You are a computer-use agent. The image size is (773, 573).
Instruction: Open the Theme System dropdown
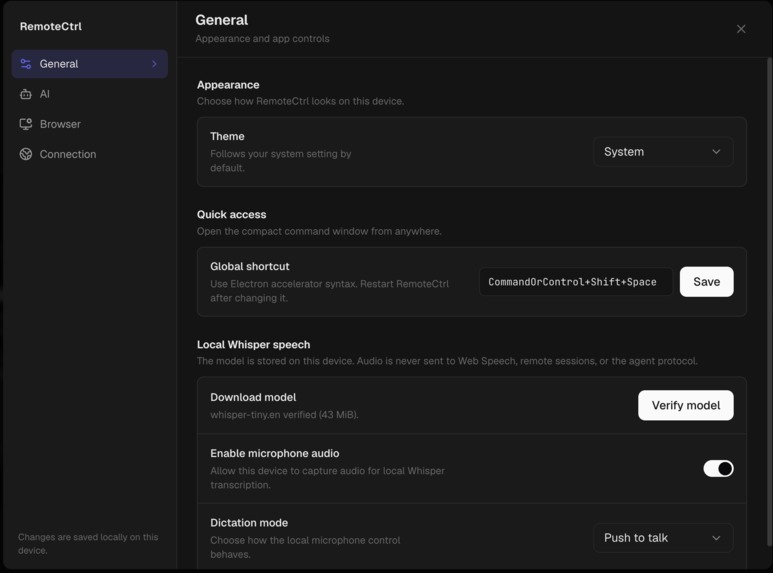click(x=663, y=152)
